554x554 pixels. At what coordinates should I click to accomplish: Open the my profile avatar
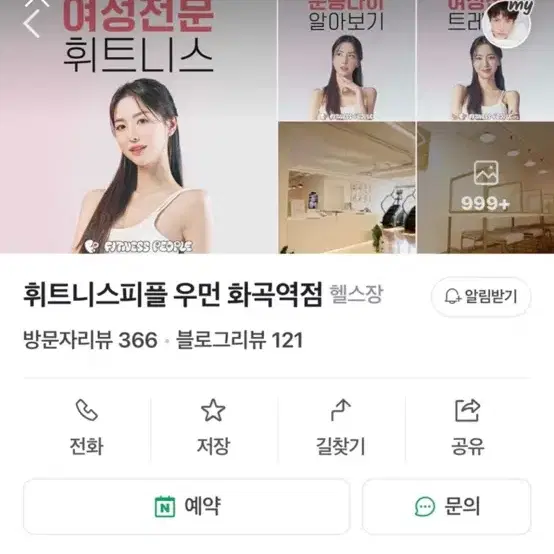click(507, 24)
